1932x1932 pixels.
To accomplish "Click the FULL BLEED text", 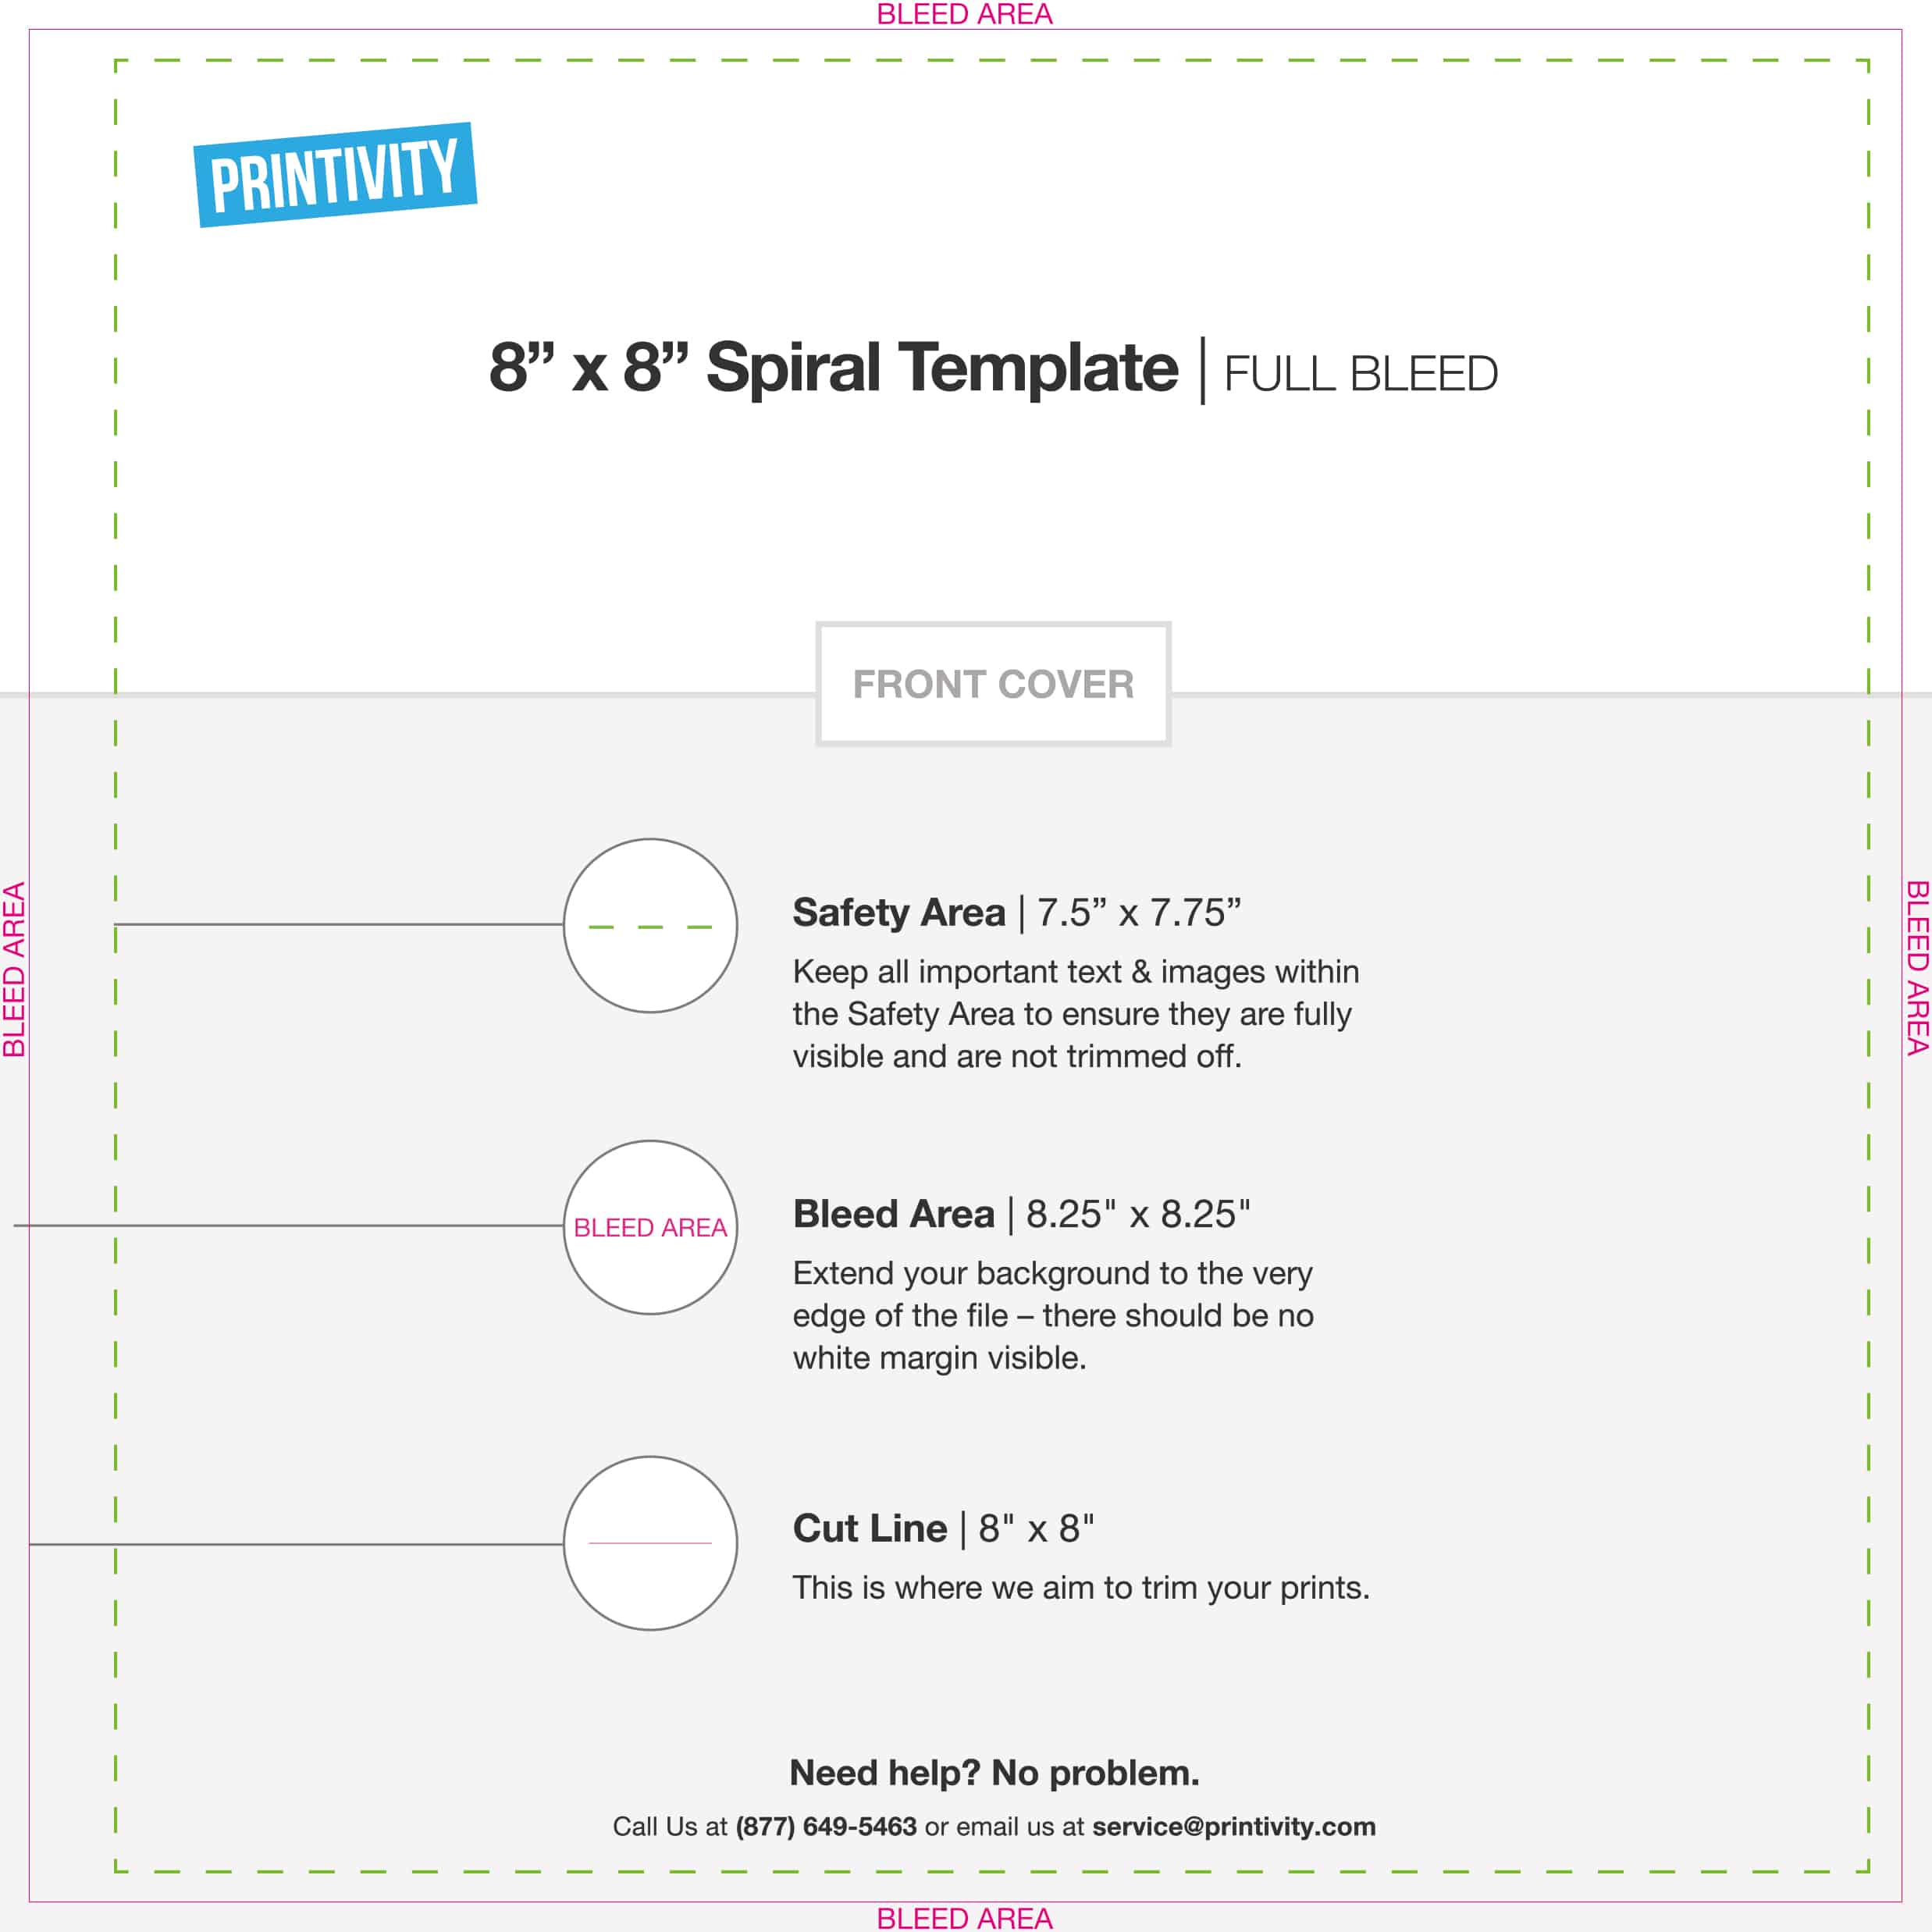I will pos(1360,374).
